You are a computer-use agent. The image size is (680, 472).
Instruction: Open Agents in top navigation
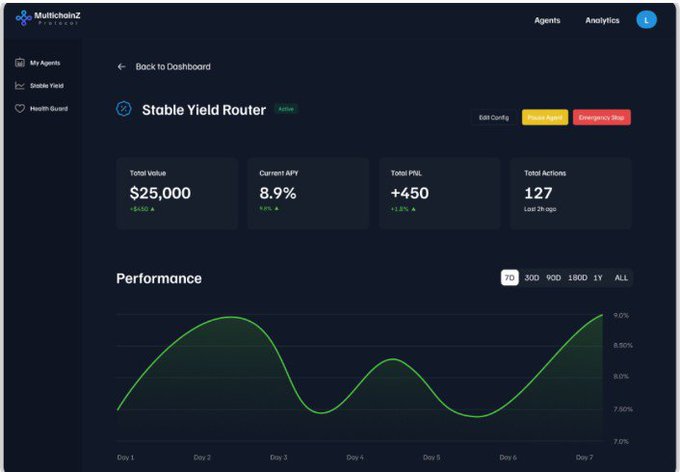(x=547, y=20)
